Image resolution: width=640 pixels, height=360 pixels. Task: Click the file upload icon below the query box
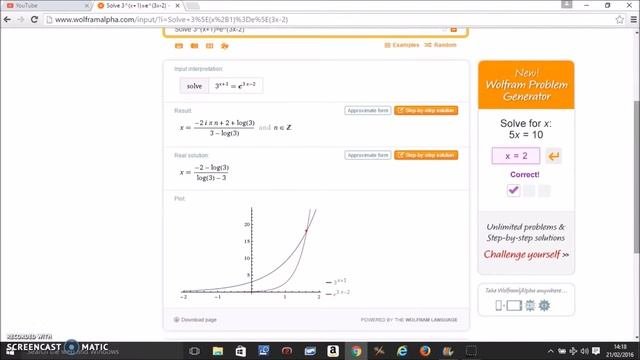tap(224, 46)
